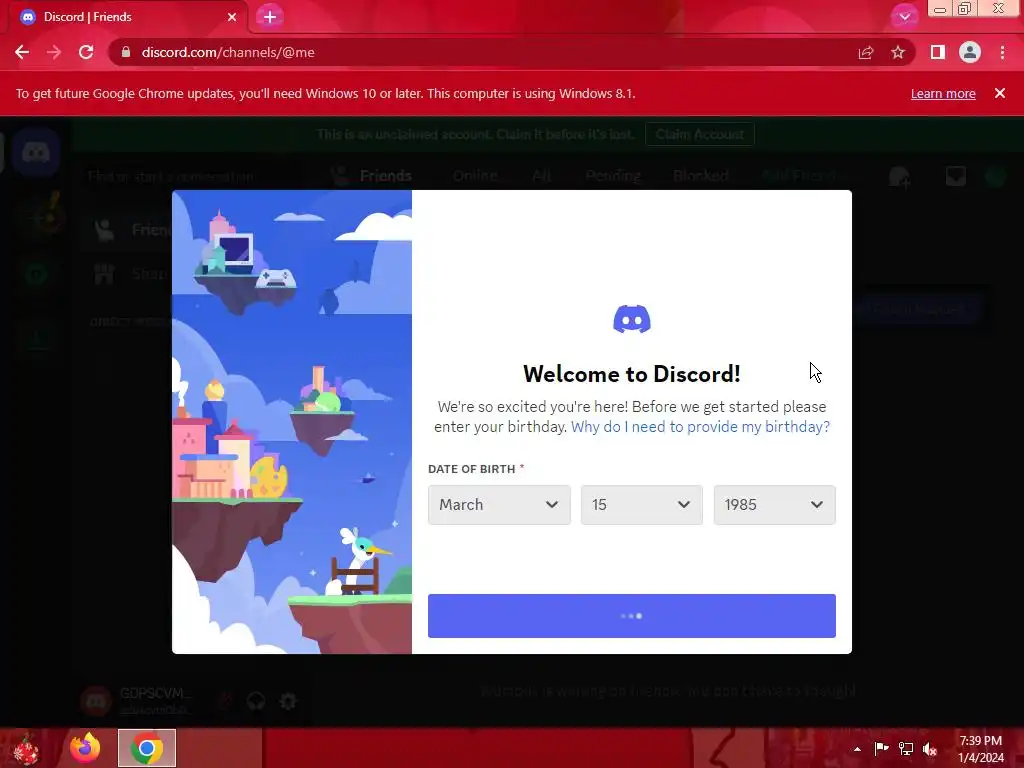Click Learn more in the Chrome update bar
Viewport: 1024px width, 768px height.
pos(943,93)
